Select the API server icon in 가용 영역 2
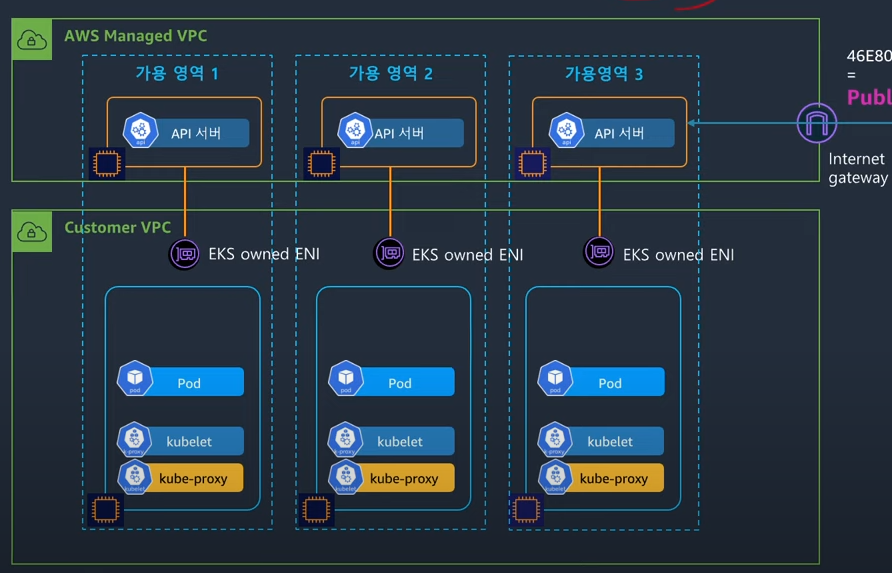This screenshot has height=573, width=892. [353, 131]
